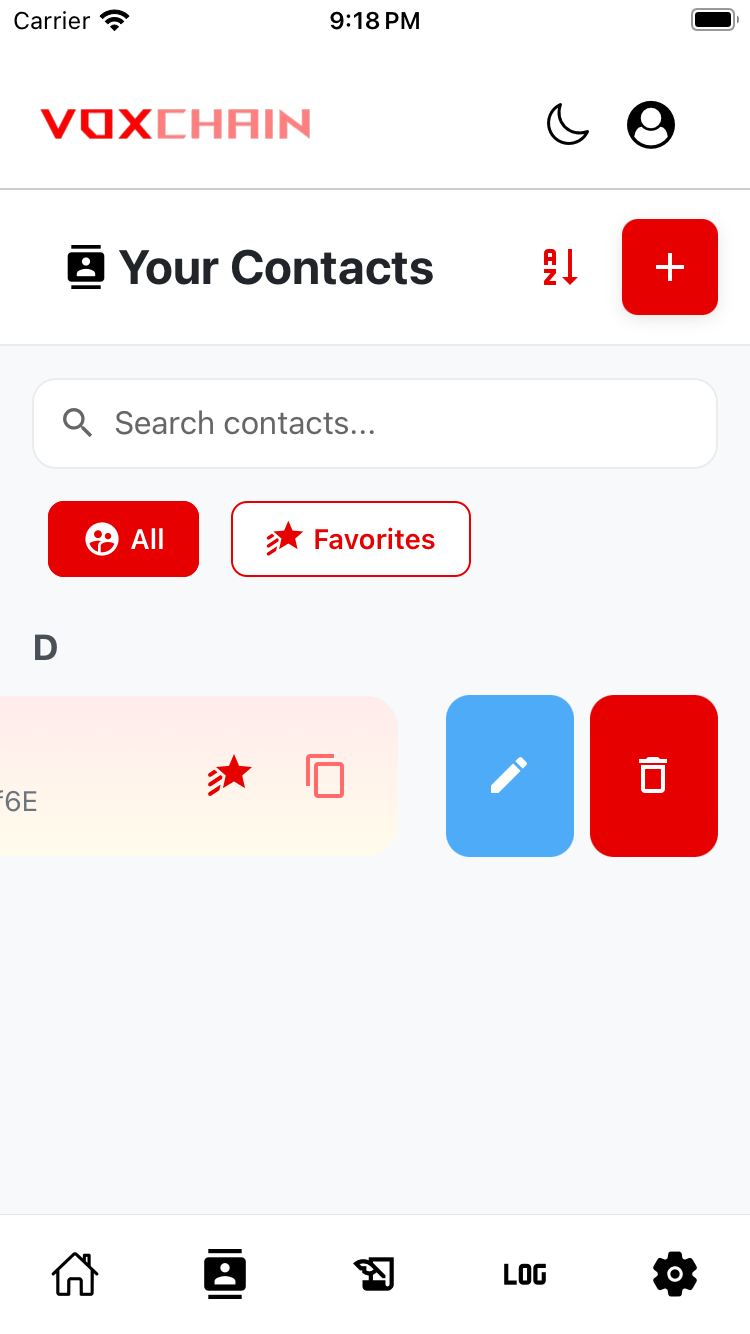Click the magnifier icon in the search bar
The width and height of the screenshot is (750, 1334).
click(x=77, y=423)
